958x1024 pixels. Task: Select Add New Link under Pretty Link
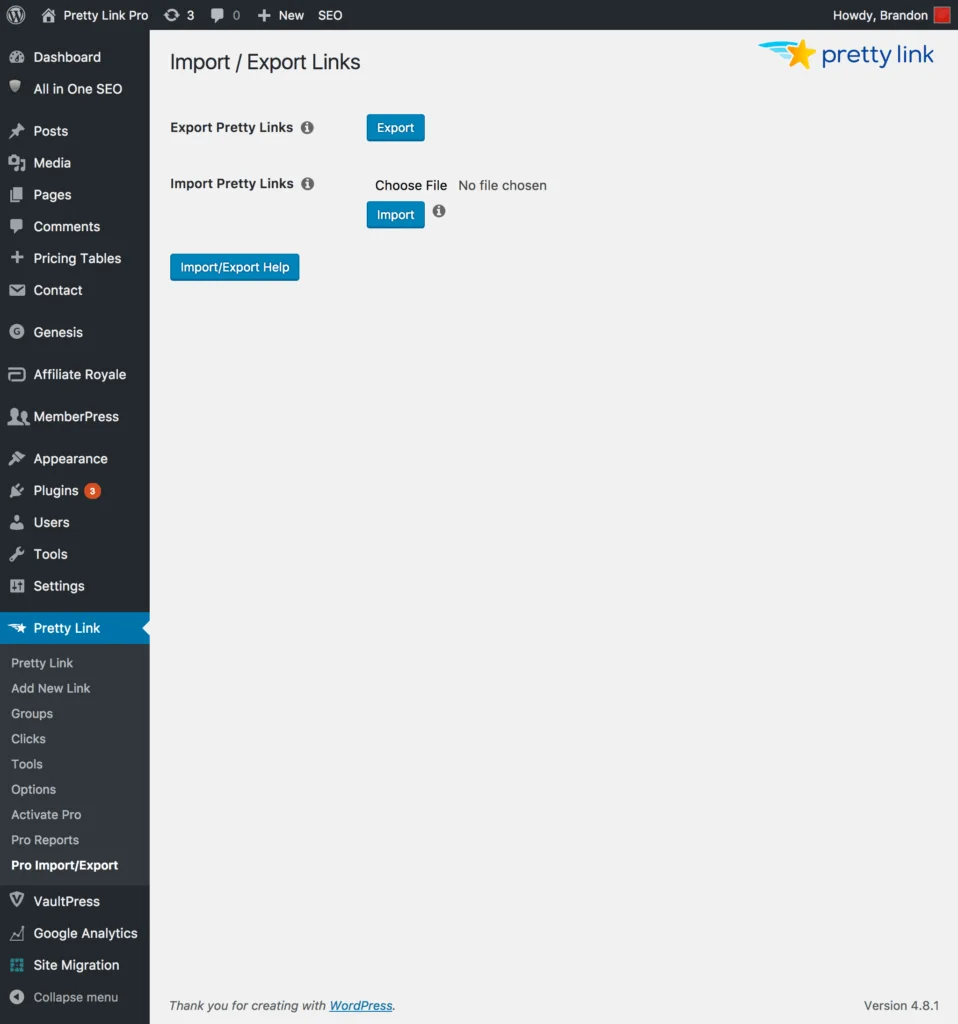[50, 688]
